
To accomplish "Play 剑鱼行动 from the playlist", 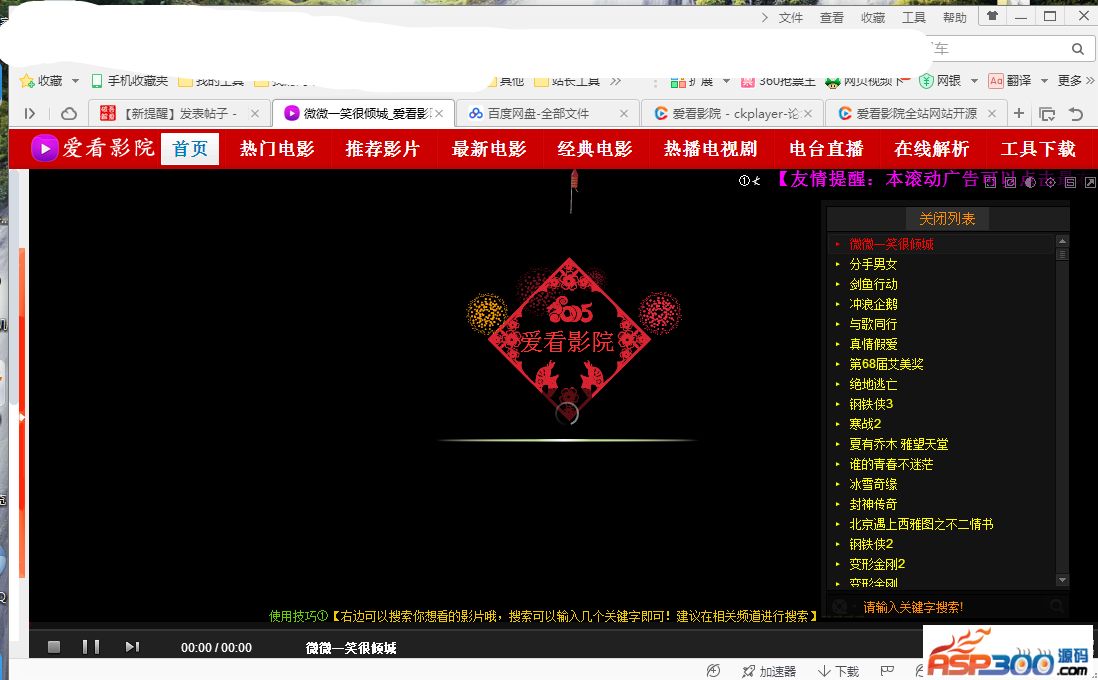I will point(873,284).
